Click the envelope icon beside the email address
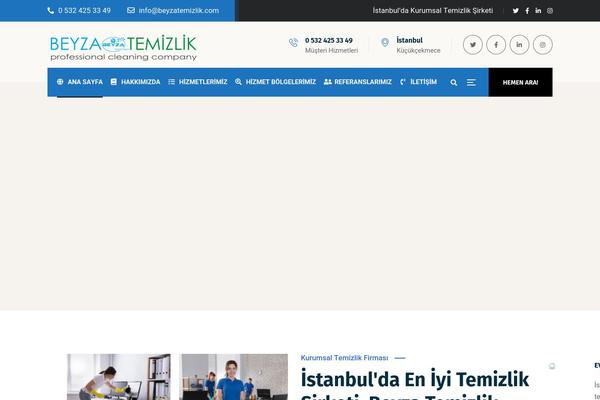This screenshot has height=400, width=600. [131, 10]
